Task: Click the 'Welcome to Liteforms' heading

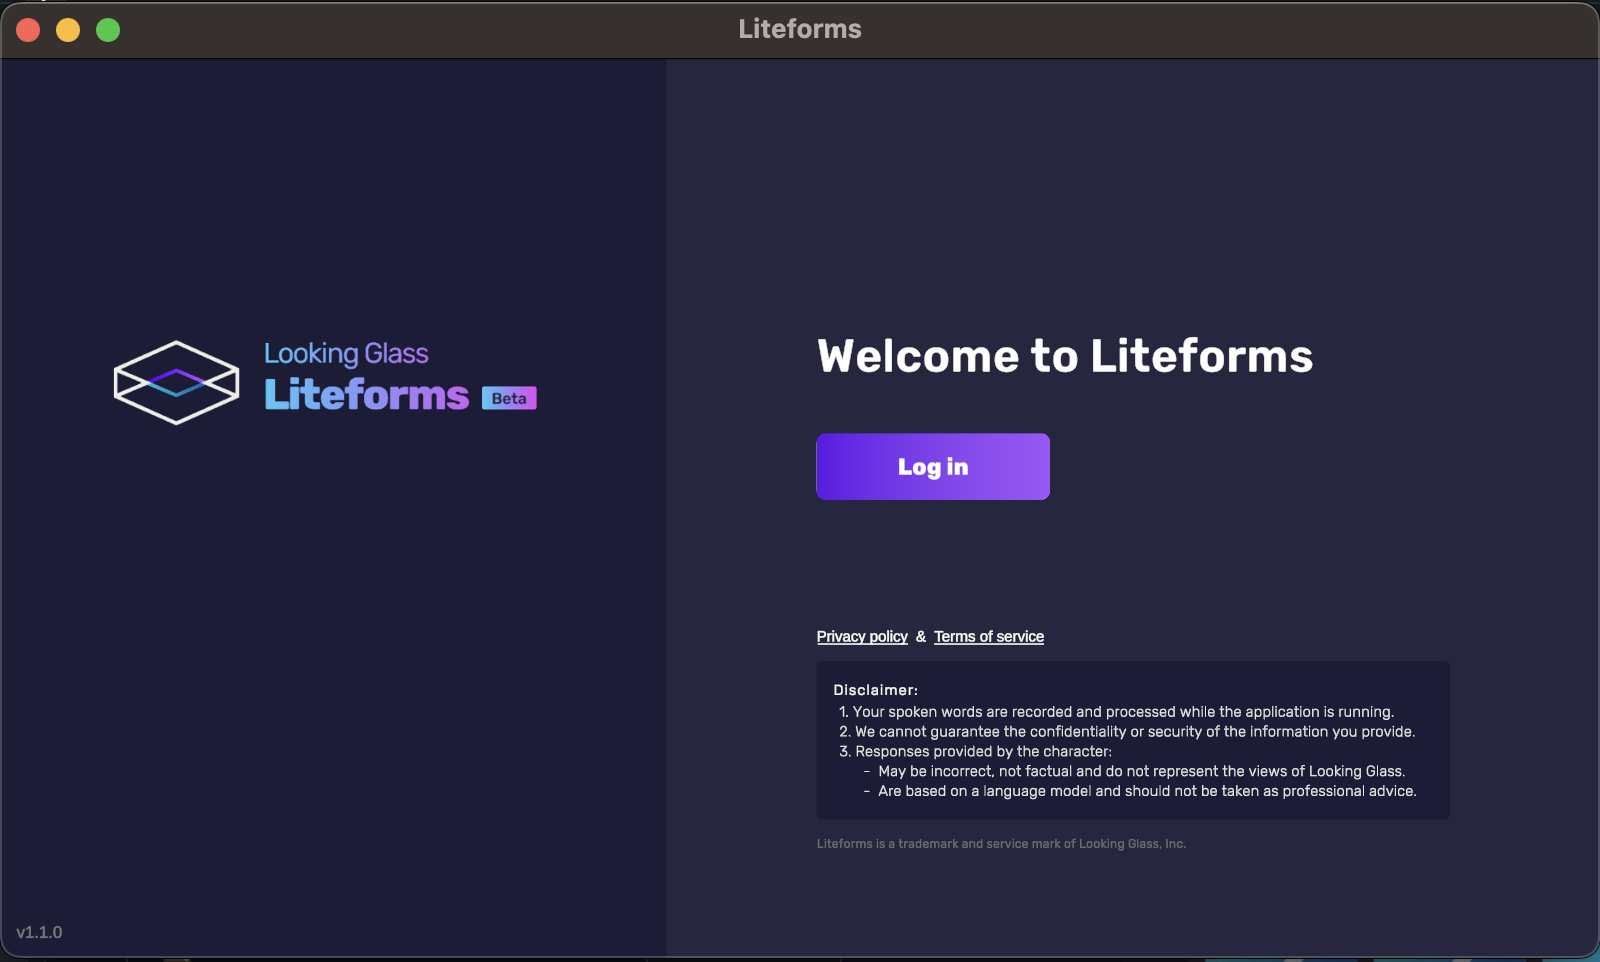Action: (1065, 356)
